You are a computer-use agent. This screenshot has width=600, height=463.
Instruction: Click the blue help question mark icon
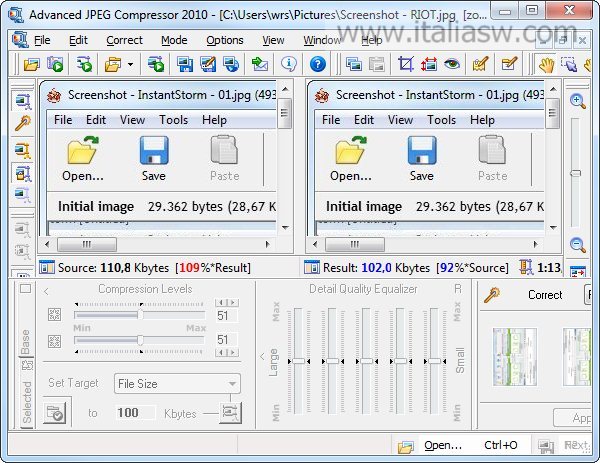pyautogui.click(x=318, y=64)
